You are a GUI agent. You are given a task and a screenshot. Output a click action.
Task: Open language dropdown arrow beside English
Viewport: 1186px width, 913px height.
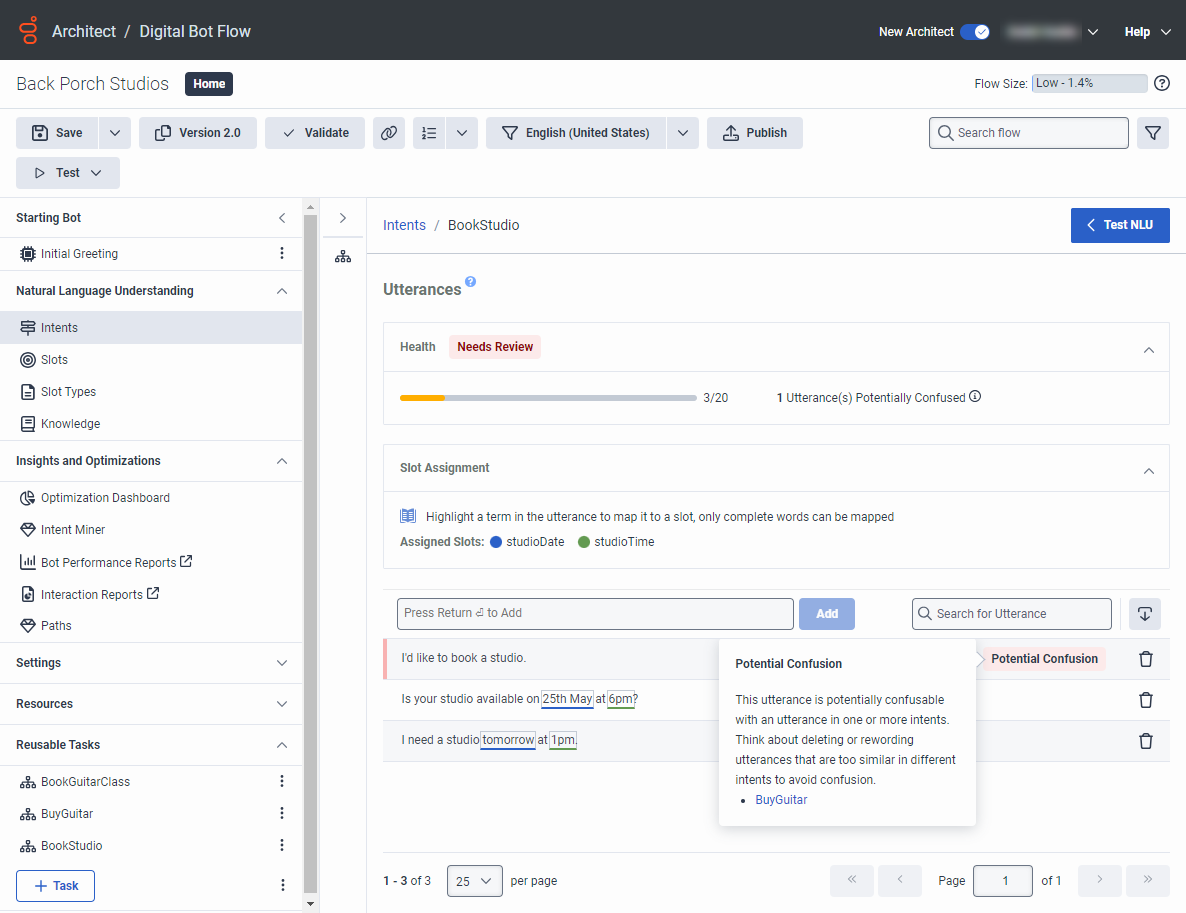click(683, 133)
